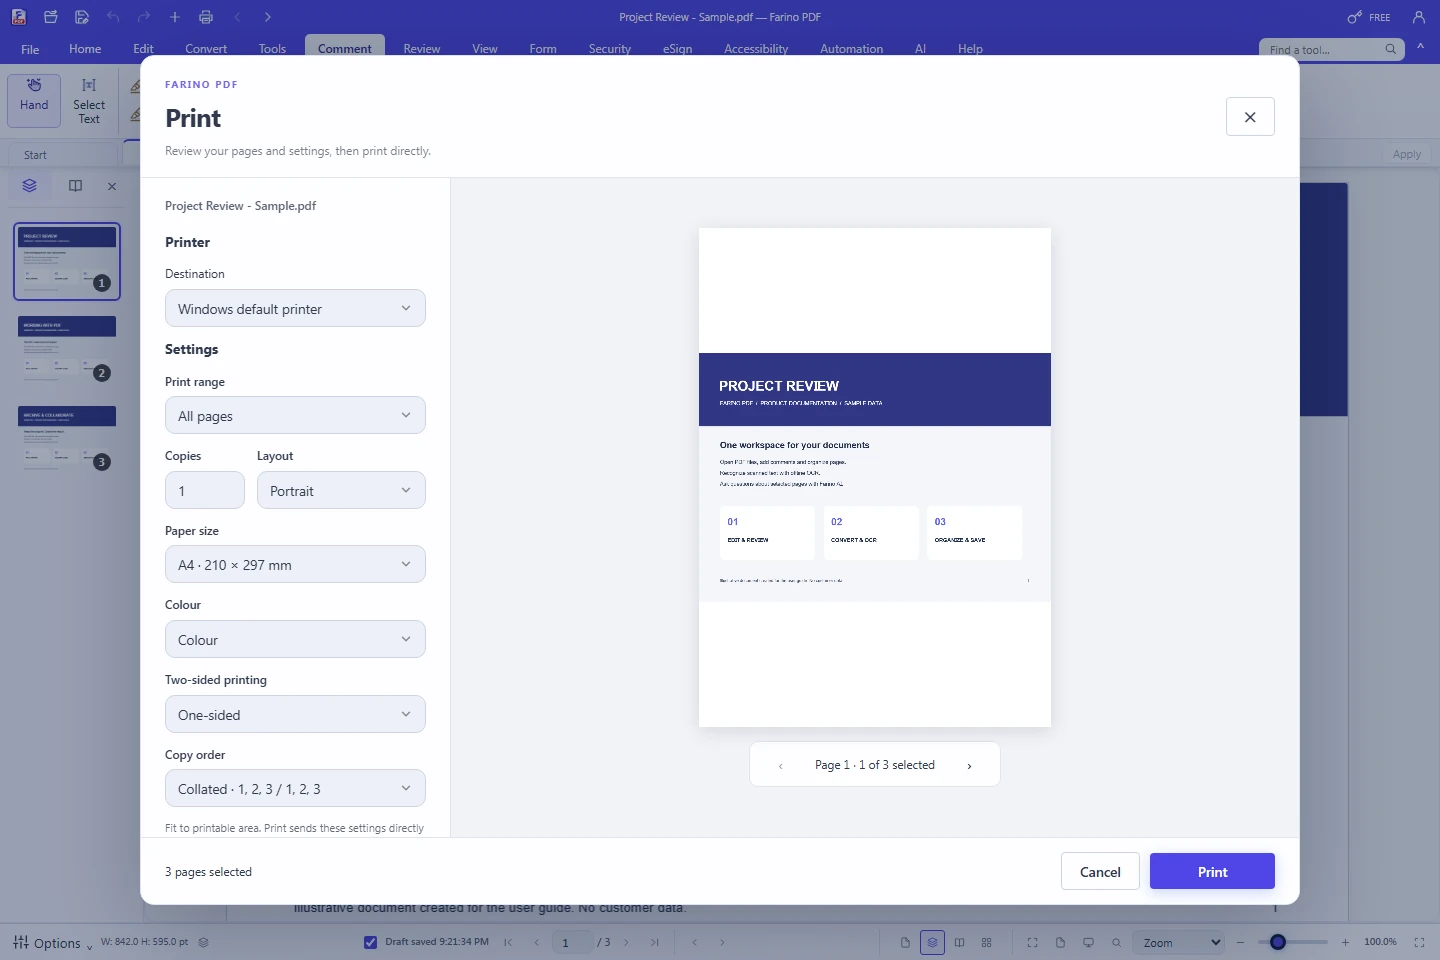Image resolution: width=1440 pixels, height=960 pixels.
Task: Click the zoom slider handle
Action: pyautogui.click(x=1278, y=942)
